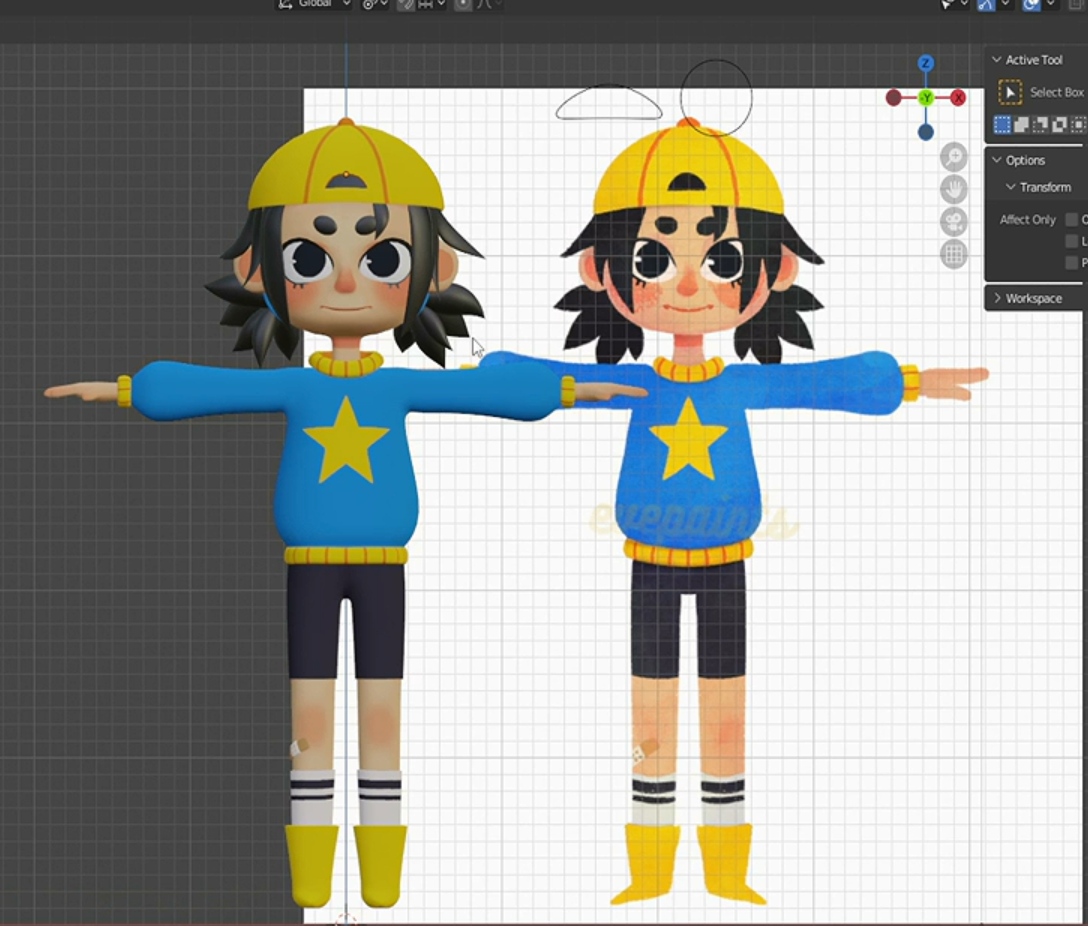This screenshot has height=926, width=1088.
Task: Click the Select Box active tool icon
Action: point(1010,92)
